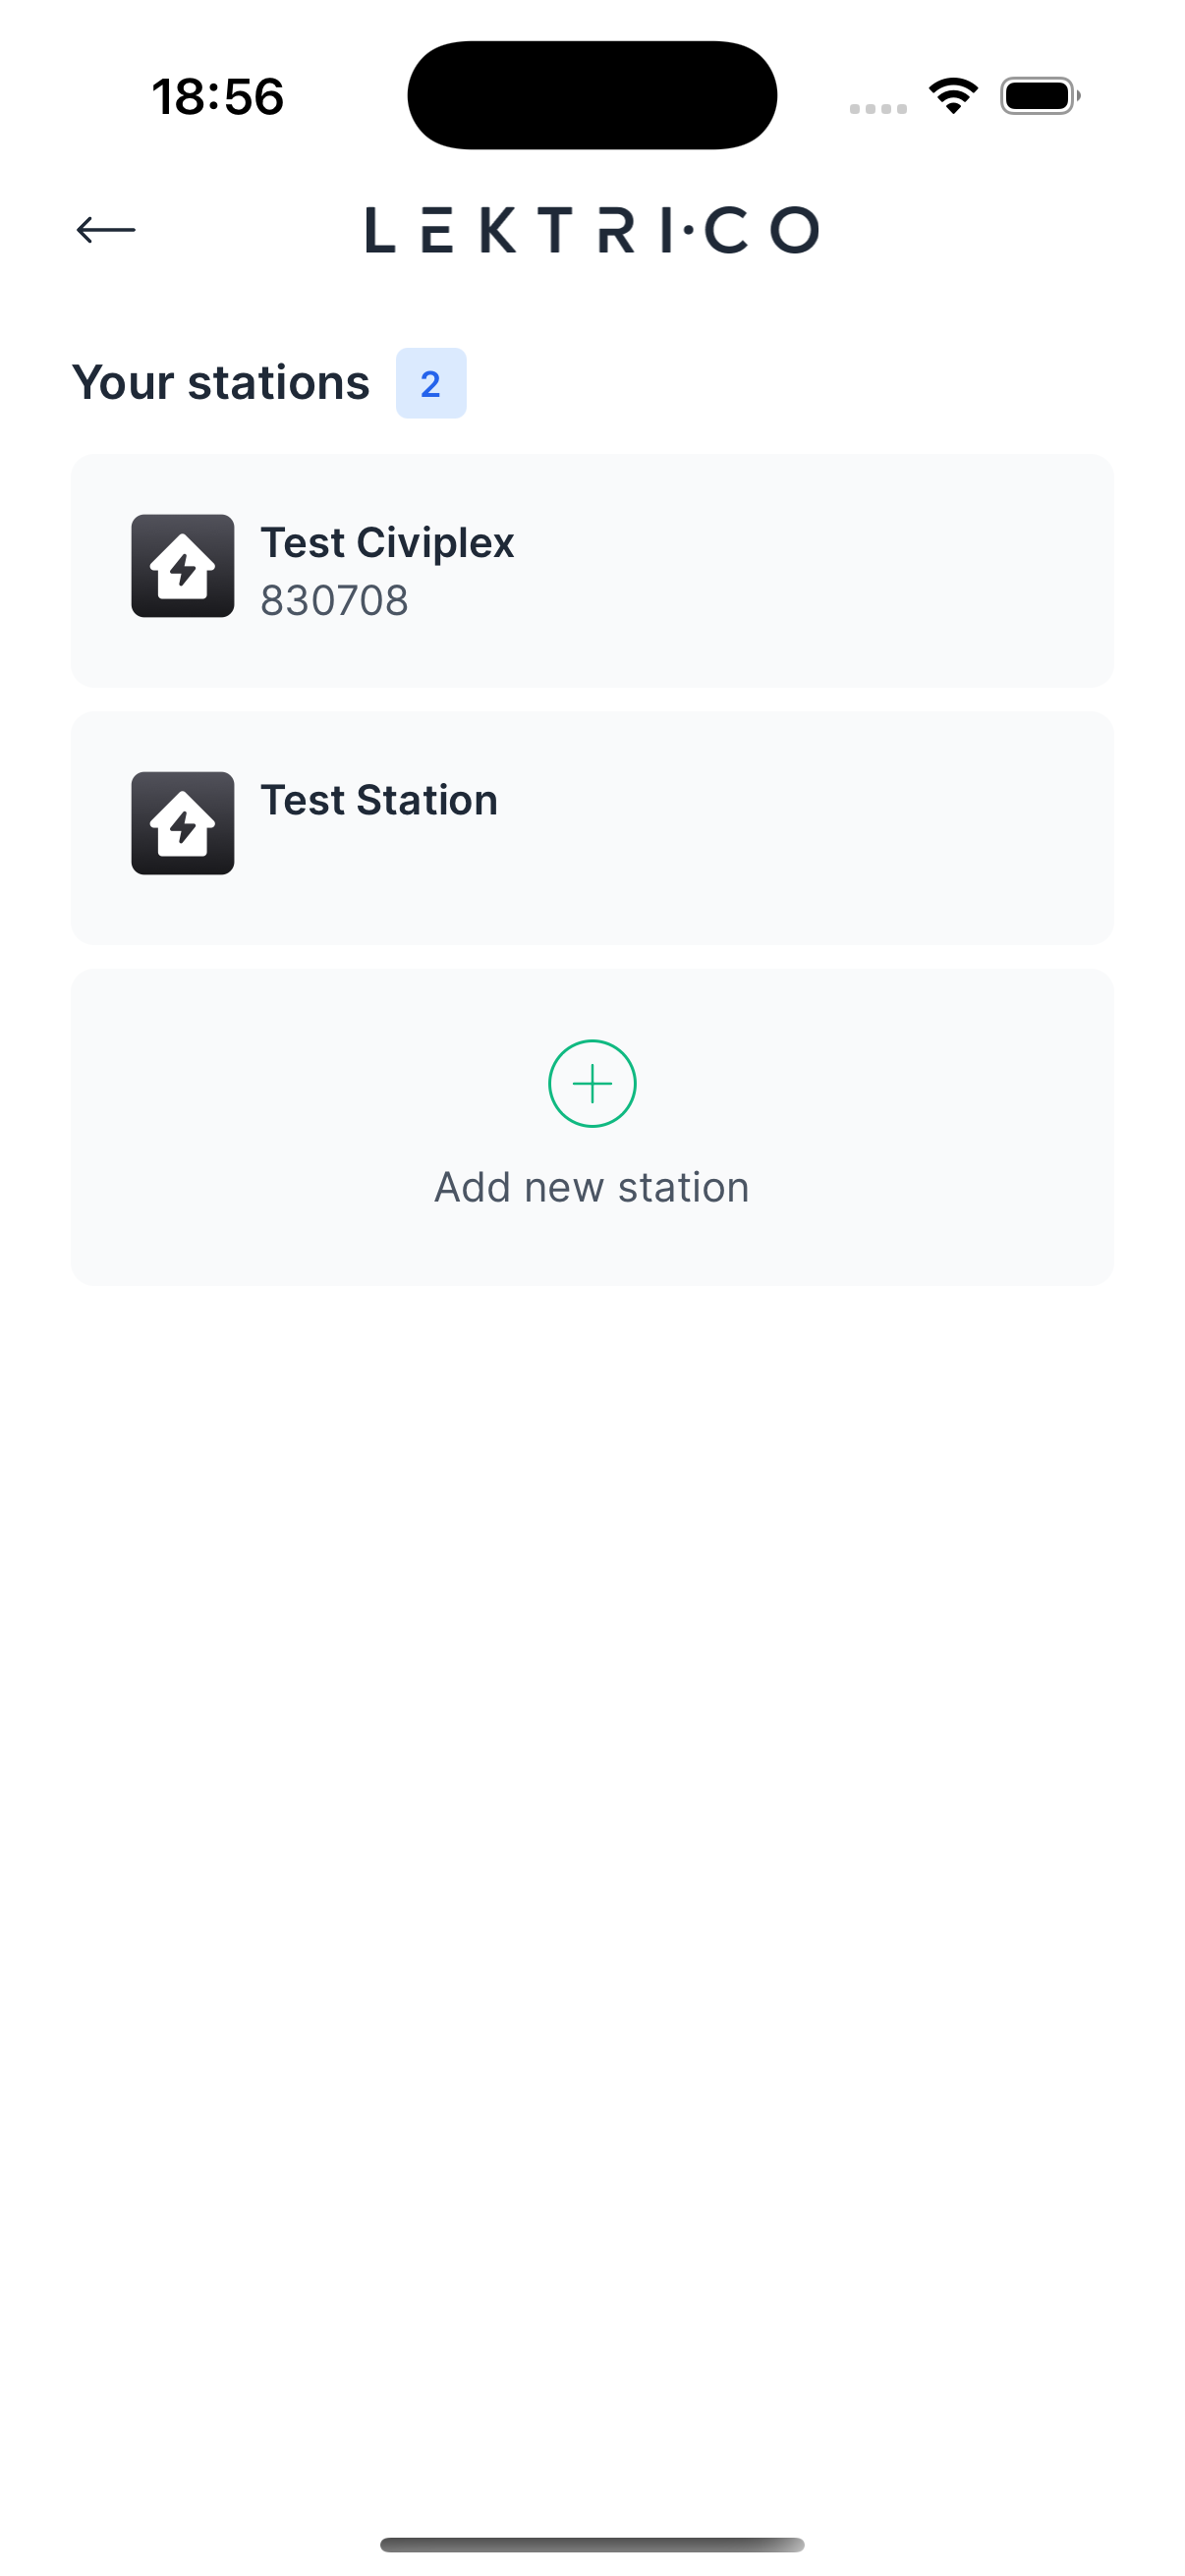Click the Lektrico logo in the header

click(x=592, y=230)
